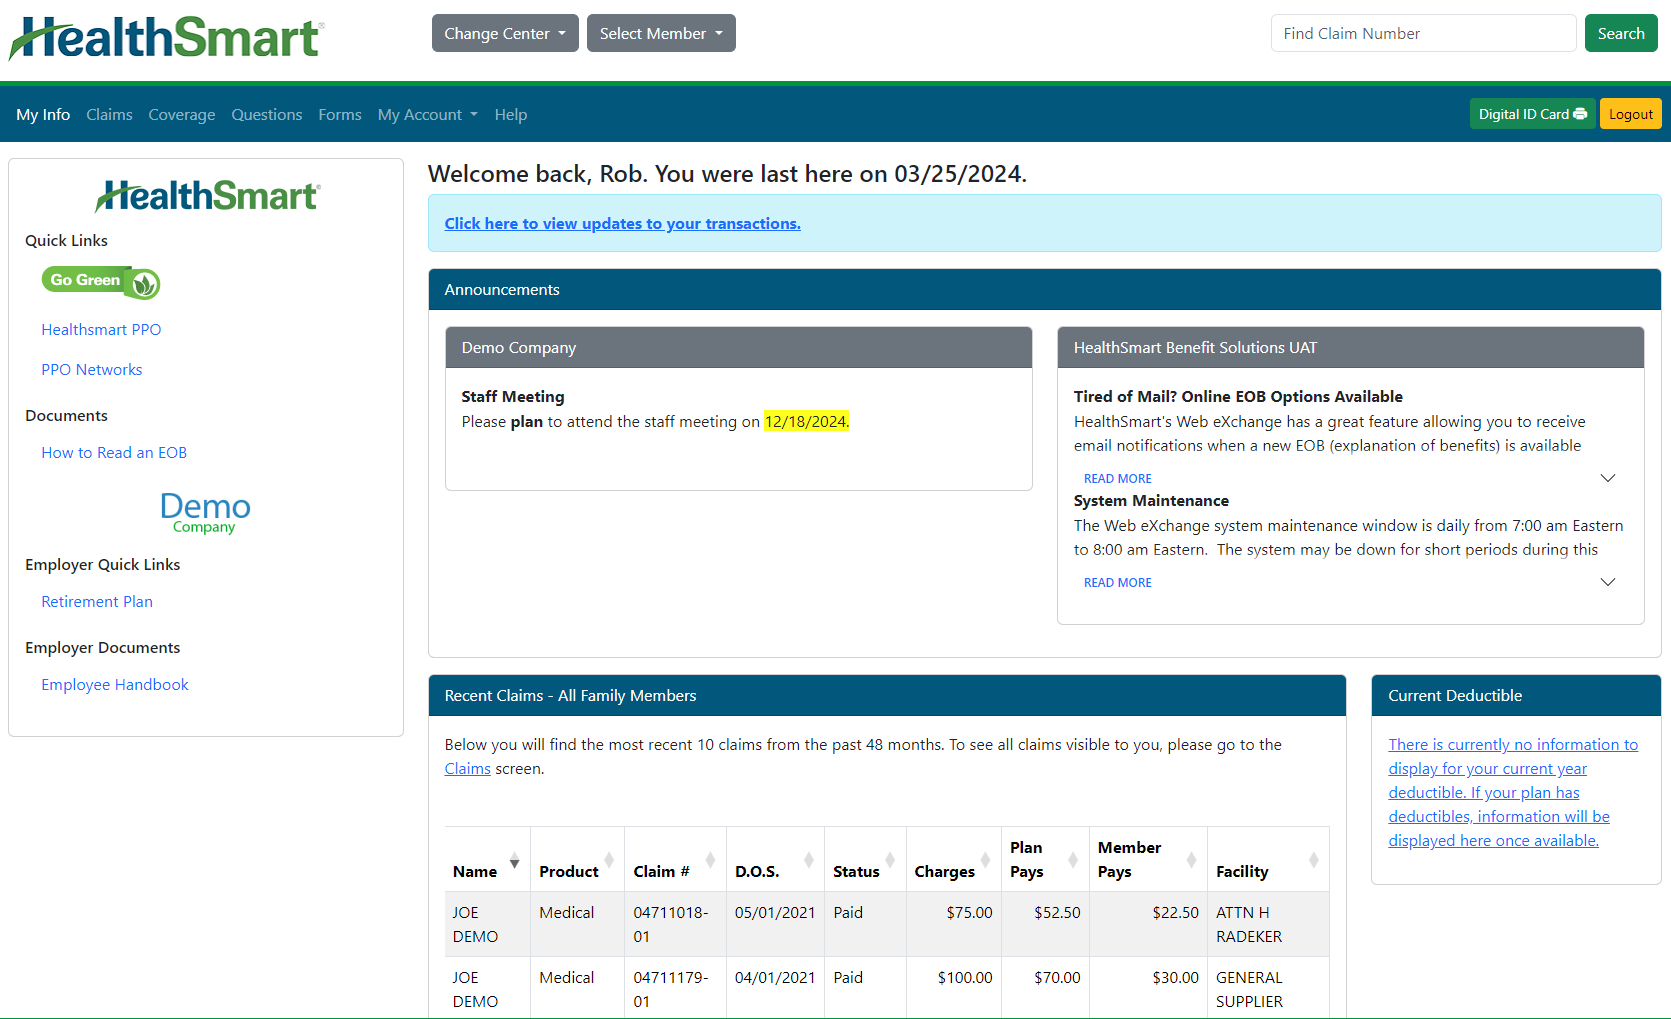
Task: Open the Healthsmart PPO quick link
Action: (x=101, y=329)
